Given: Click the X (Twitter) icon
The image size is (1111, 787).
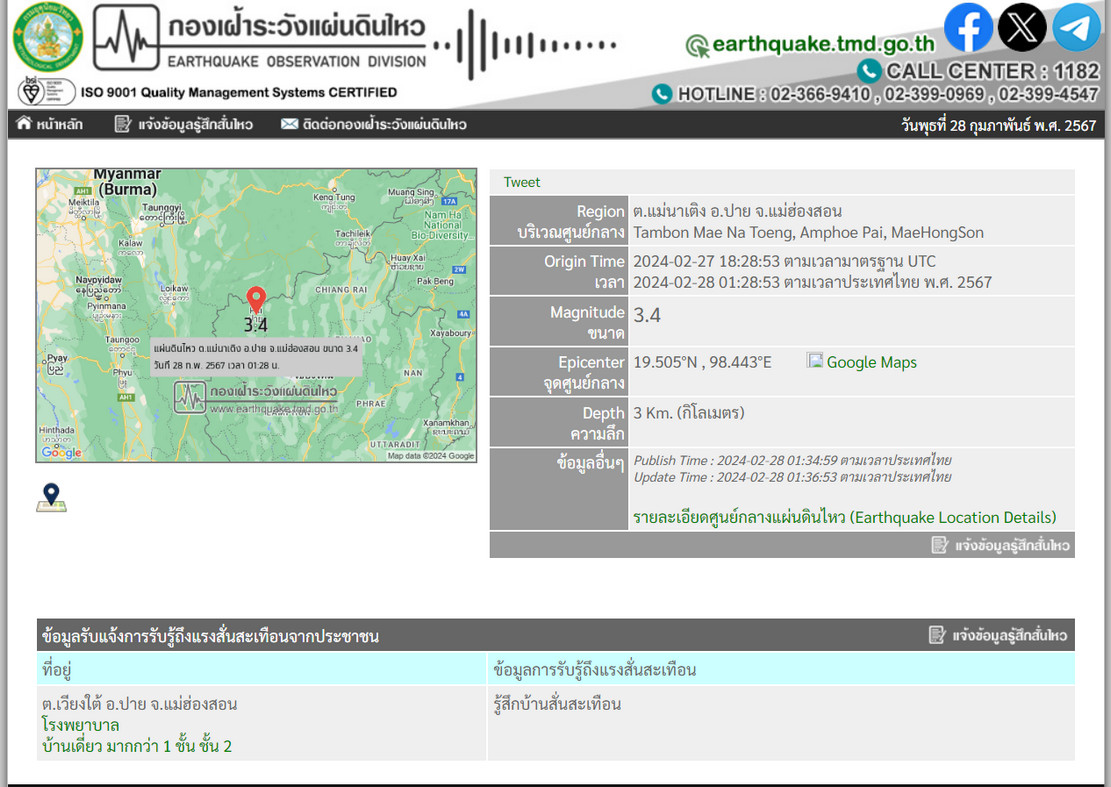Looking at the screenshot, I should (x=1022, y=28).
